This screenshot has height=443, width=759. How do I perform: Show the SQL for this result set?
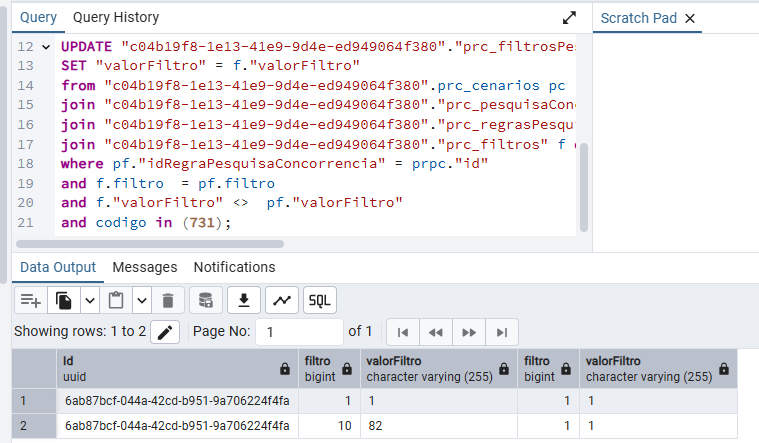[x=320, y=300]
